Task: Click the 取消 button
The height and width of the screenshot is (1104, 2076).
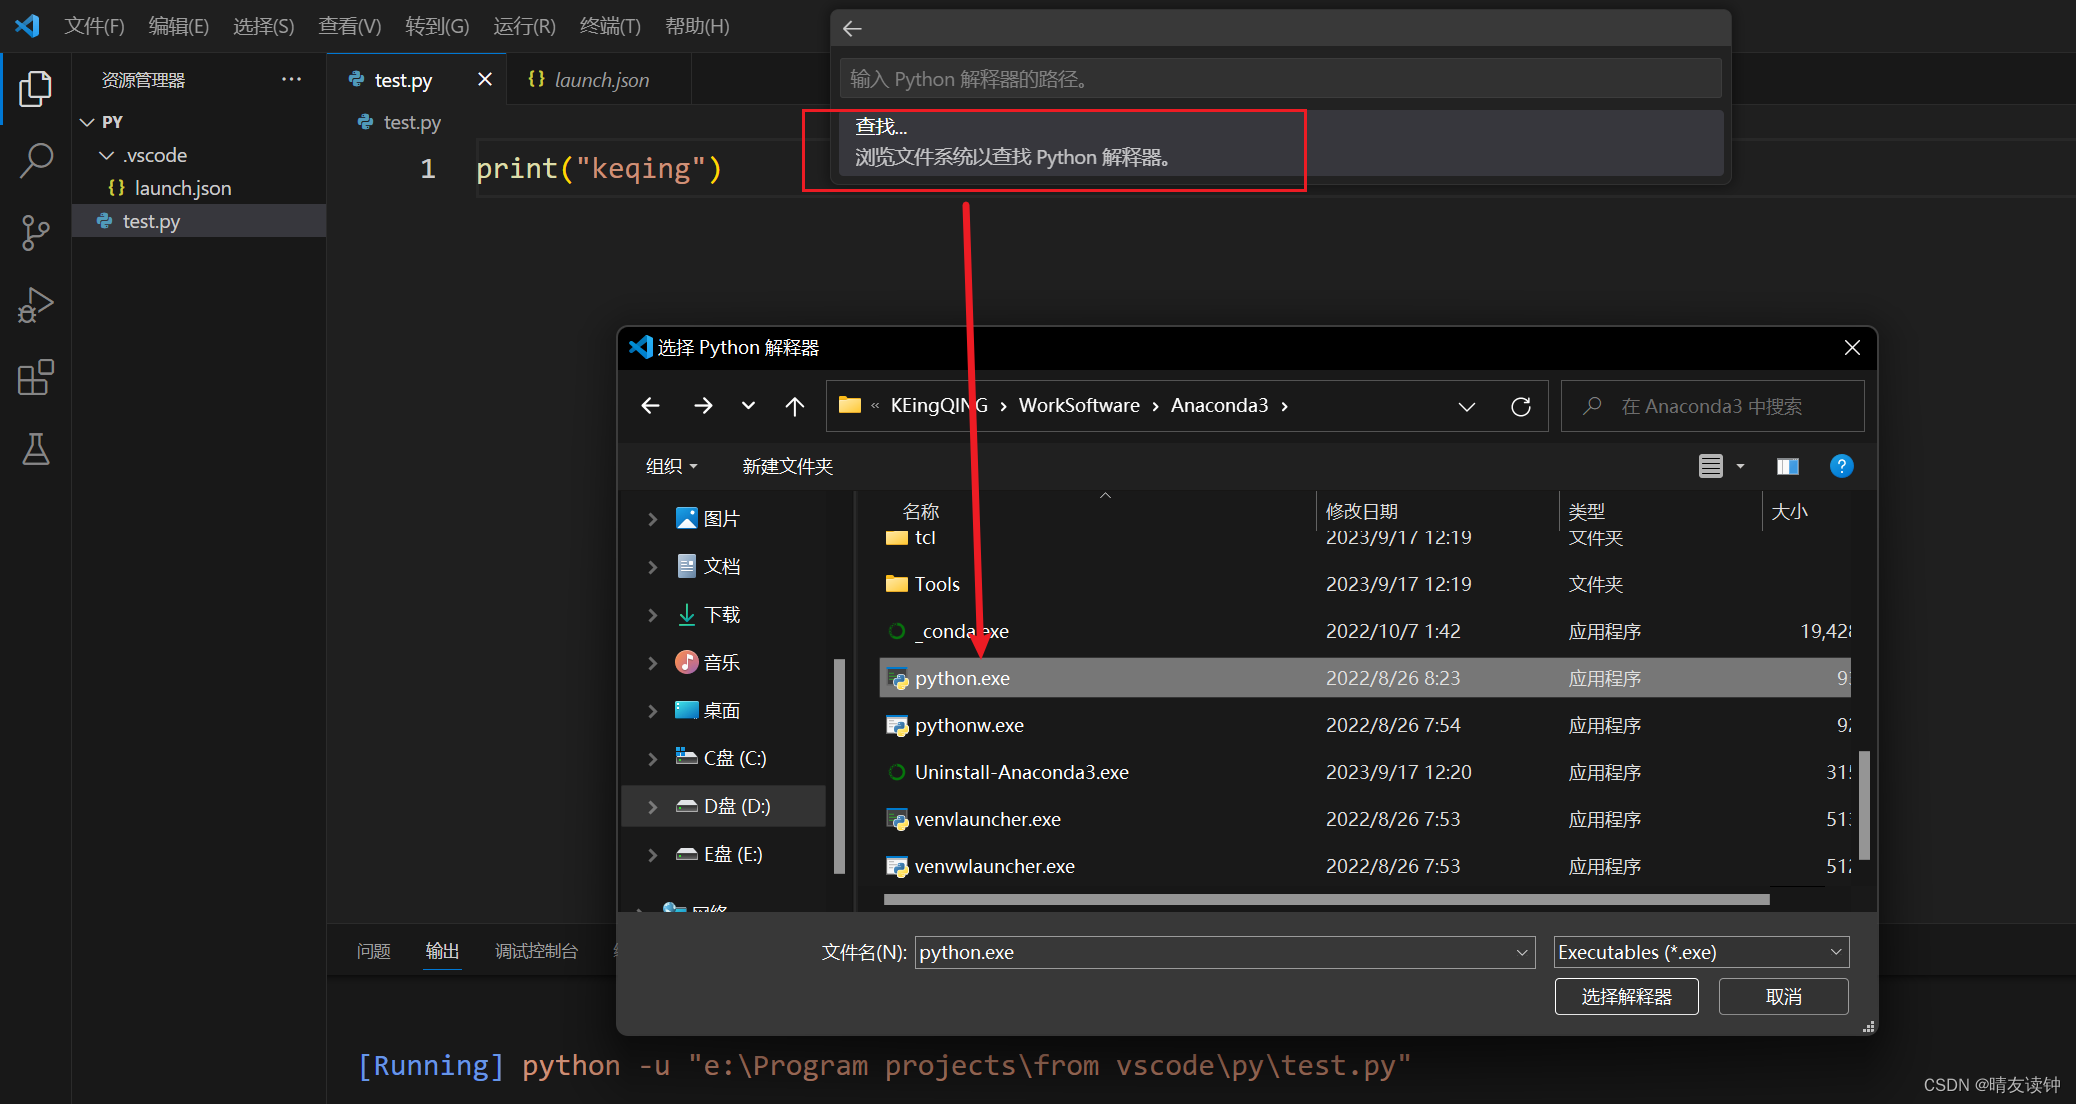Action: click(x=1783, y=996)
